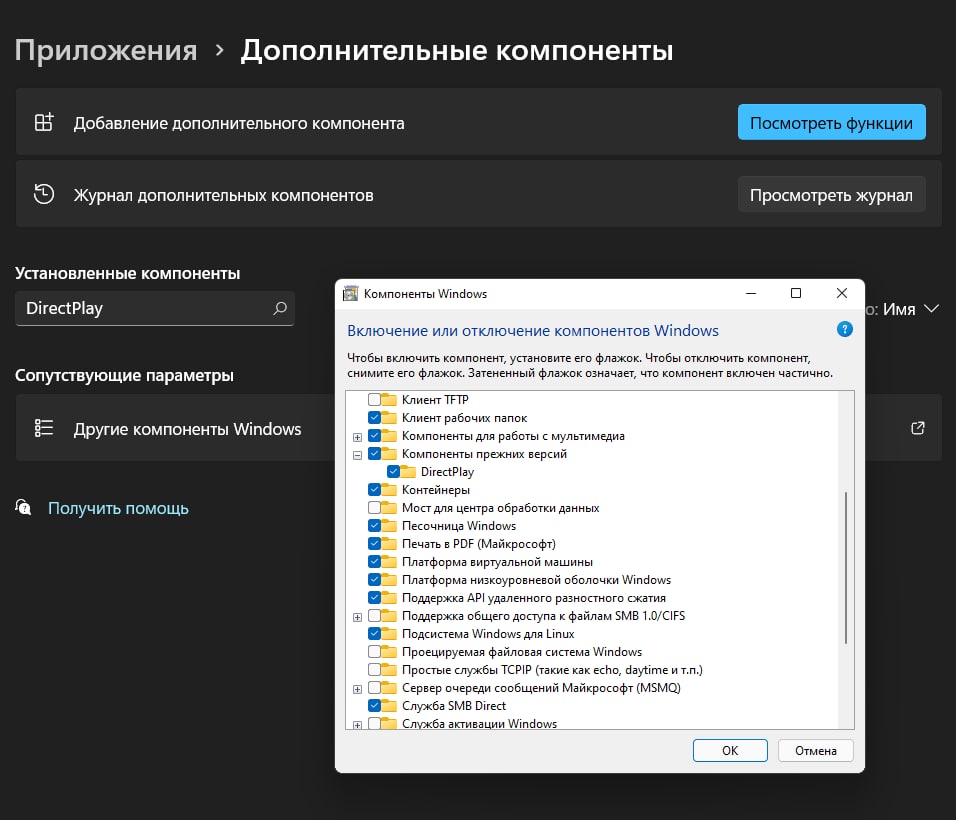Enable Мост для центра обработки данных
The width and height of the screenshot is (956, 820).
(x=374, y=508)
